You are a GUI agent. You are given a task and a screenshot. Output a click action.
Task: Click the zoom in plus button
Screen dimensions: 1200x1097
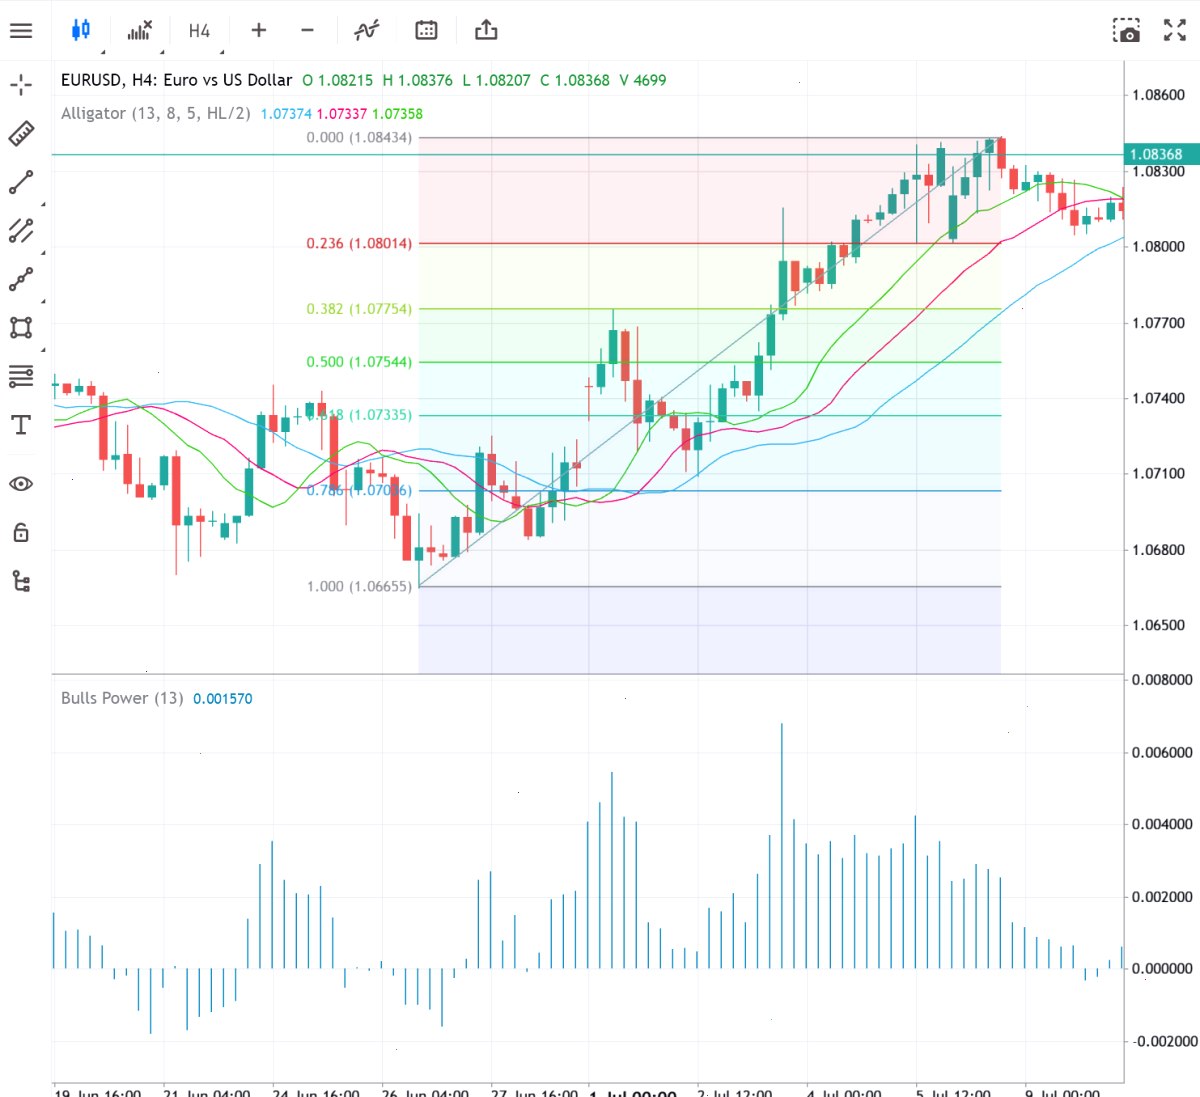[259, 30]
